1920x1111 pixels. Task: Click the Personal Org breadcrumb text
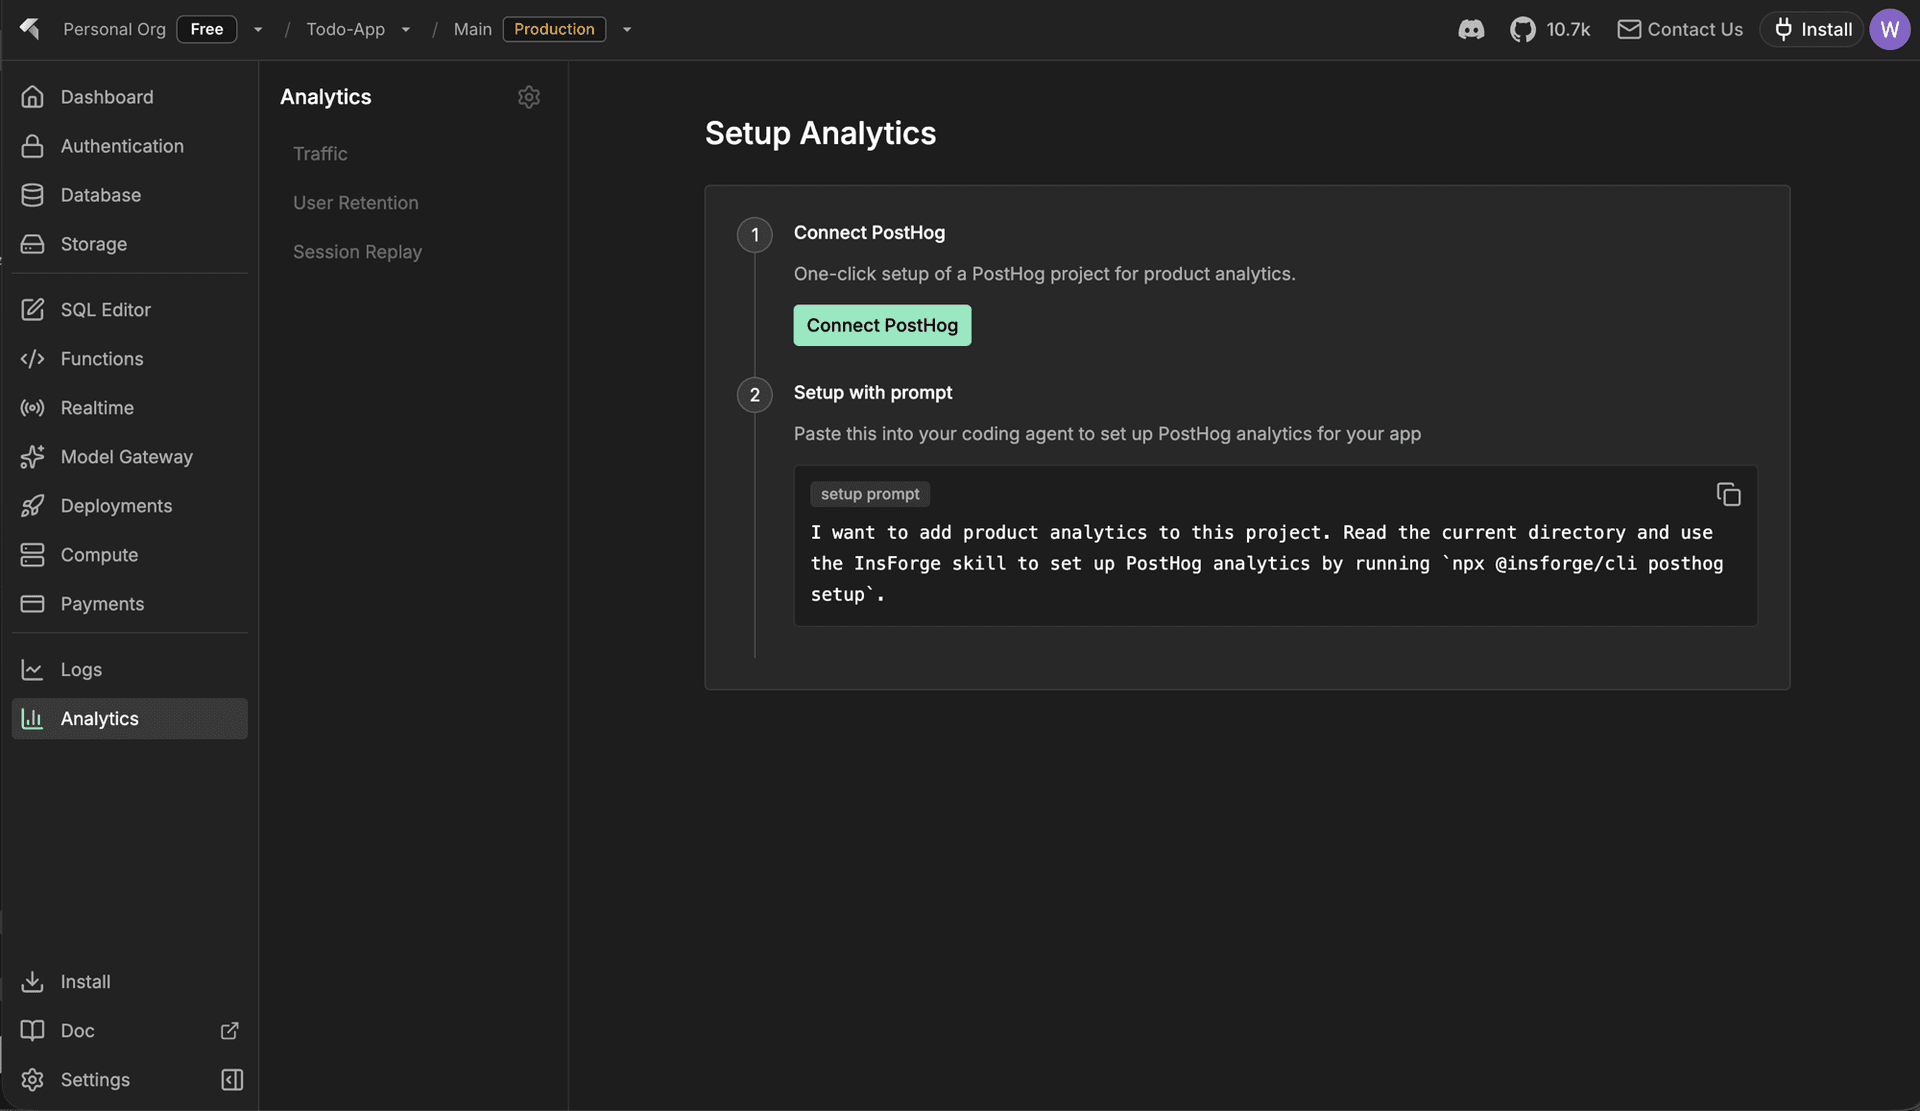[x=114, y=29]
